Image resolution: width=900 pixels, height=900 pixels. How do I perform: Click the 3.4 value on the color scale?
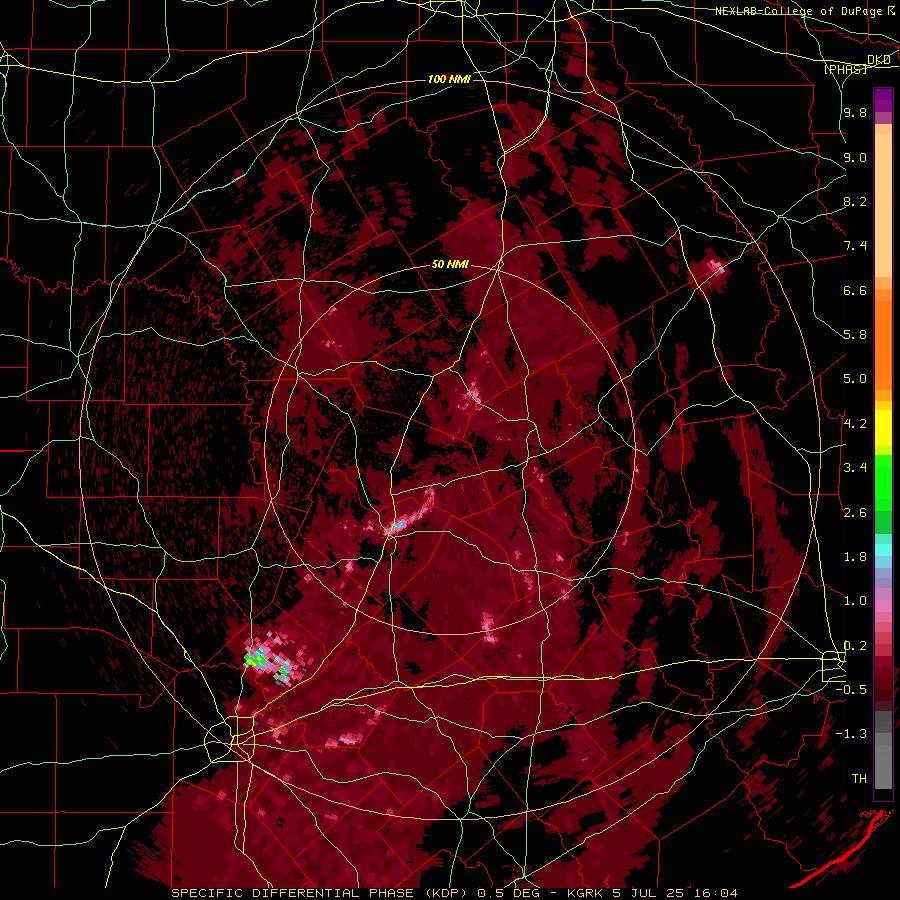point(855,468)
